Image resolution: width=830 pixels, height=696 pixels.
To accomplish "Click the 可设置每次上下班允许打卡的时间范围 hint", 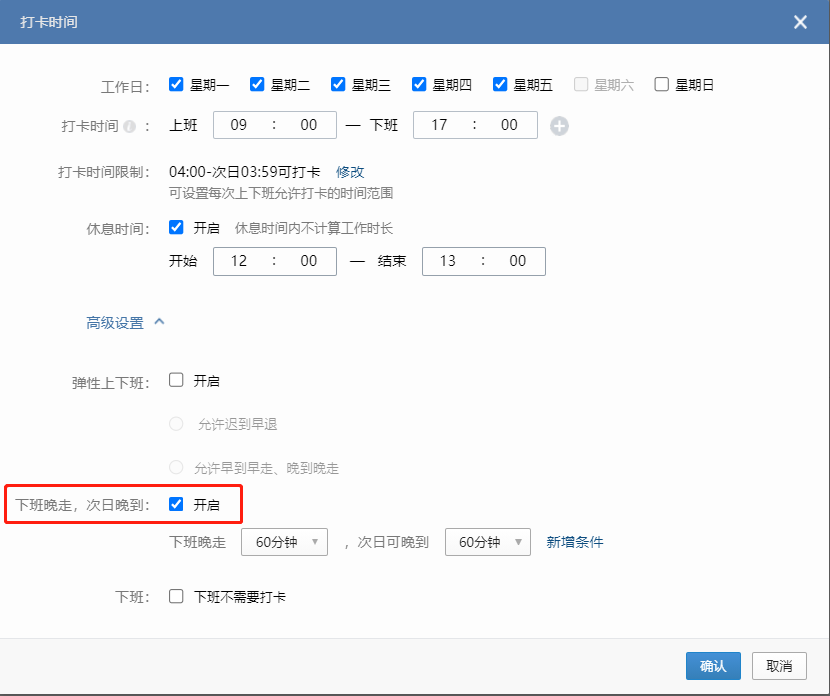I will [x=281, y=193].
